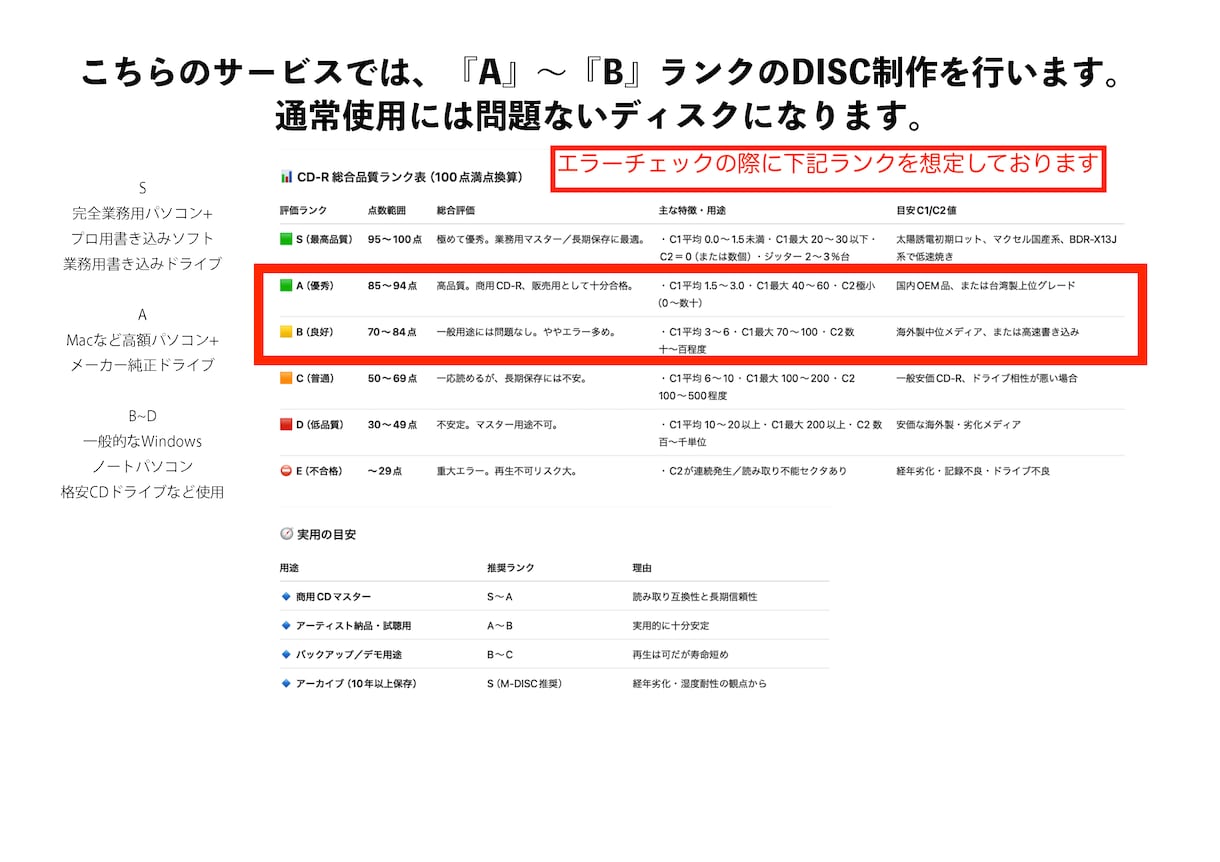Click the left-side text メーカー純正ドライブ
The width and height of the screenshot is (1220, 862).
point(142,365)
